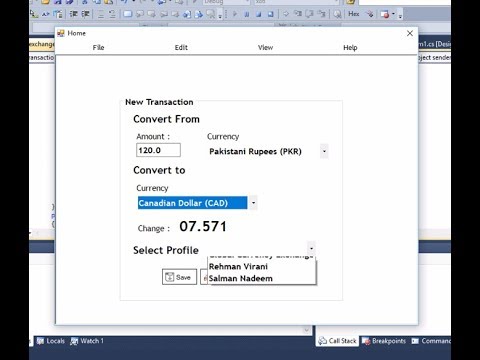Click scroll down arrow in Locals panel
Viewport: 480px width, 360px height.
click(x=307, y=330)
